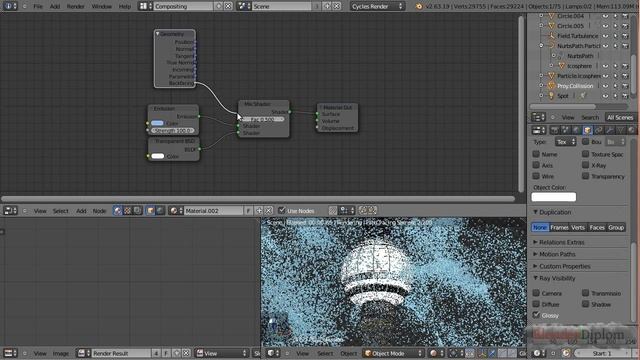
Task: Delete Compositing screen layout X button
Action: pyautogui.click(x=228, y=6)
